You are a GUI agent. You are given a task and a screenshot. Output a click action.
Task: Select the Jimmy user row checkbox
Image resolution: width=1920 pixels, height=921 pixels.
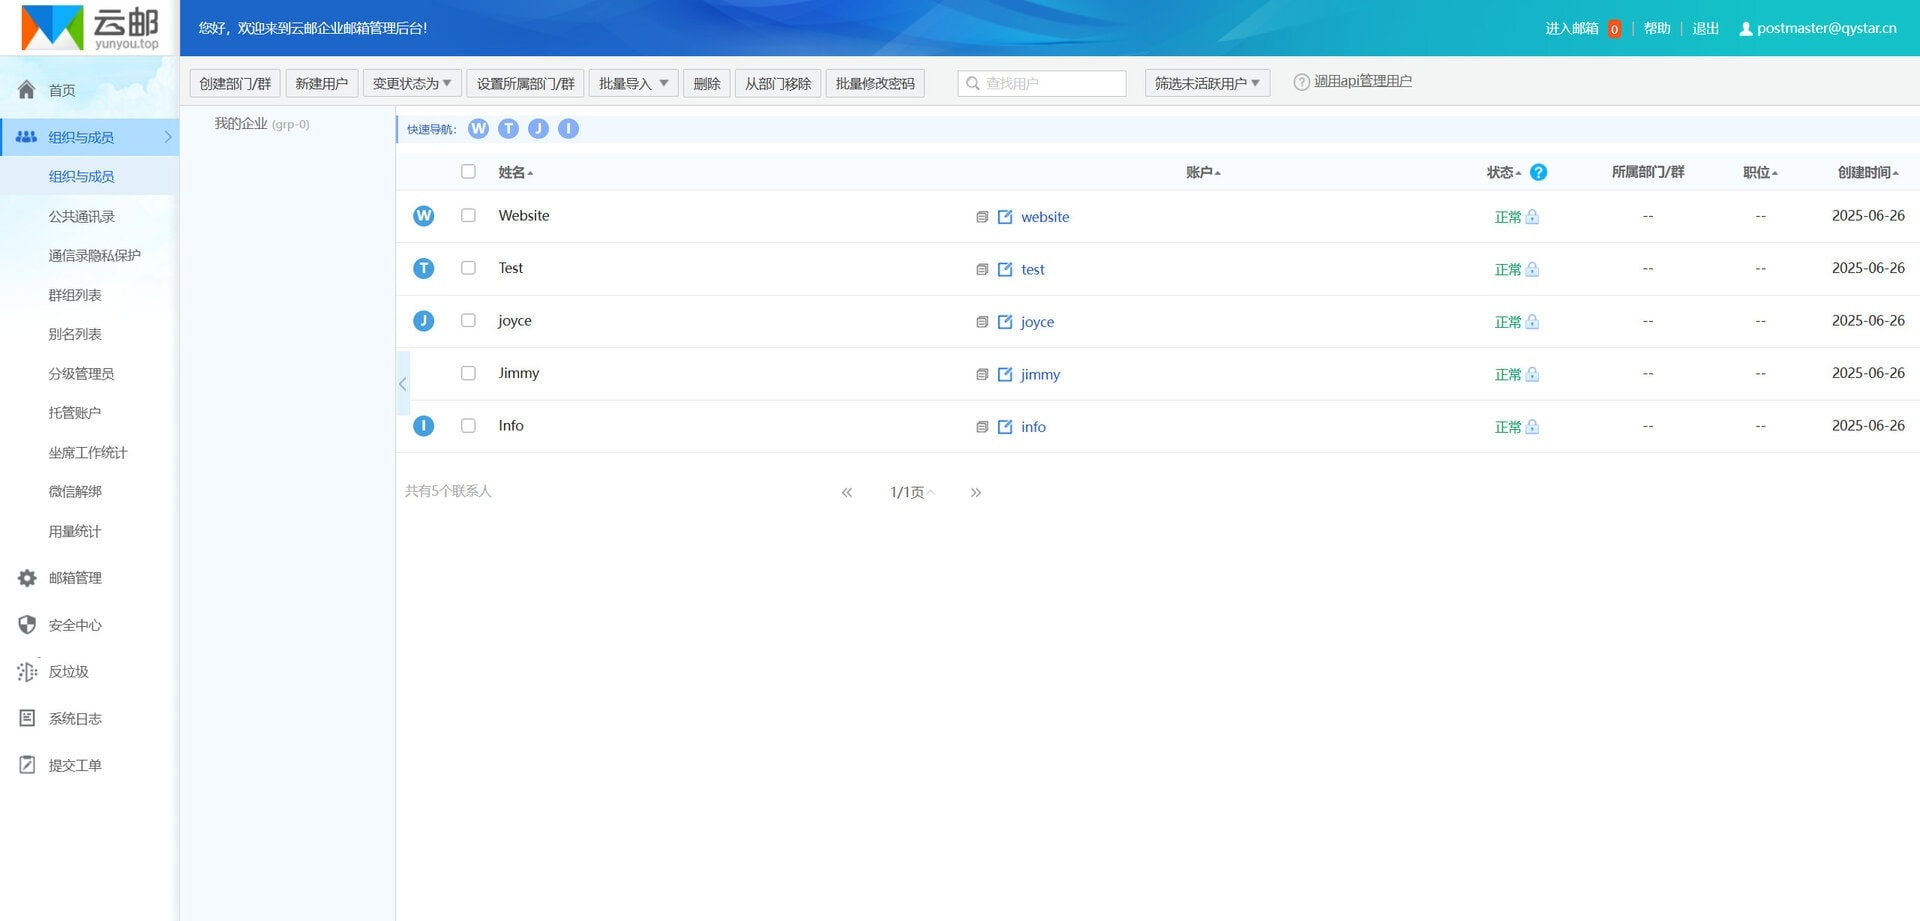[x=468, y=373]
